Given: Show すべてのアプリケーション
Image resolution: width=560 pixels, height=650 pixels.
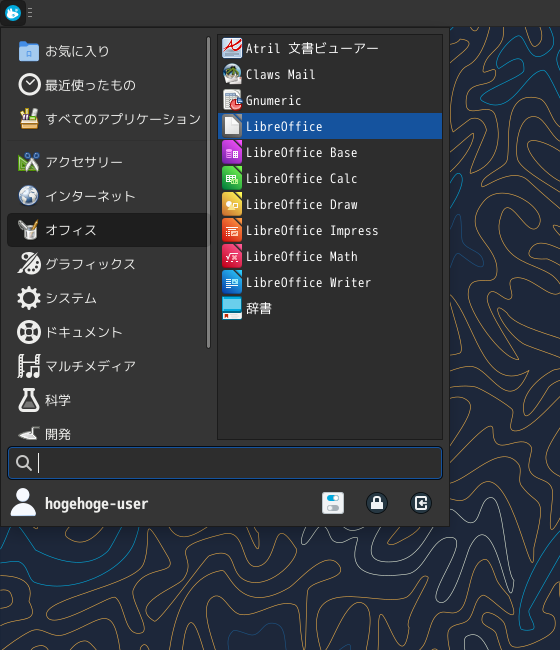Looking at the screenshot, I should point(106,119).
